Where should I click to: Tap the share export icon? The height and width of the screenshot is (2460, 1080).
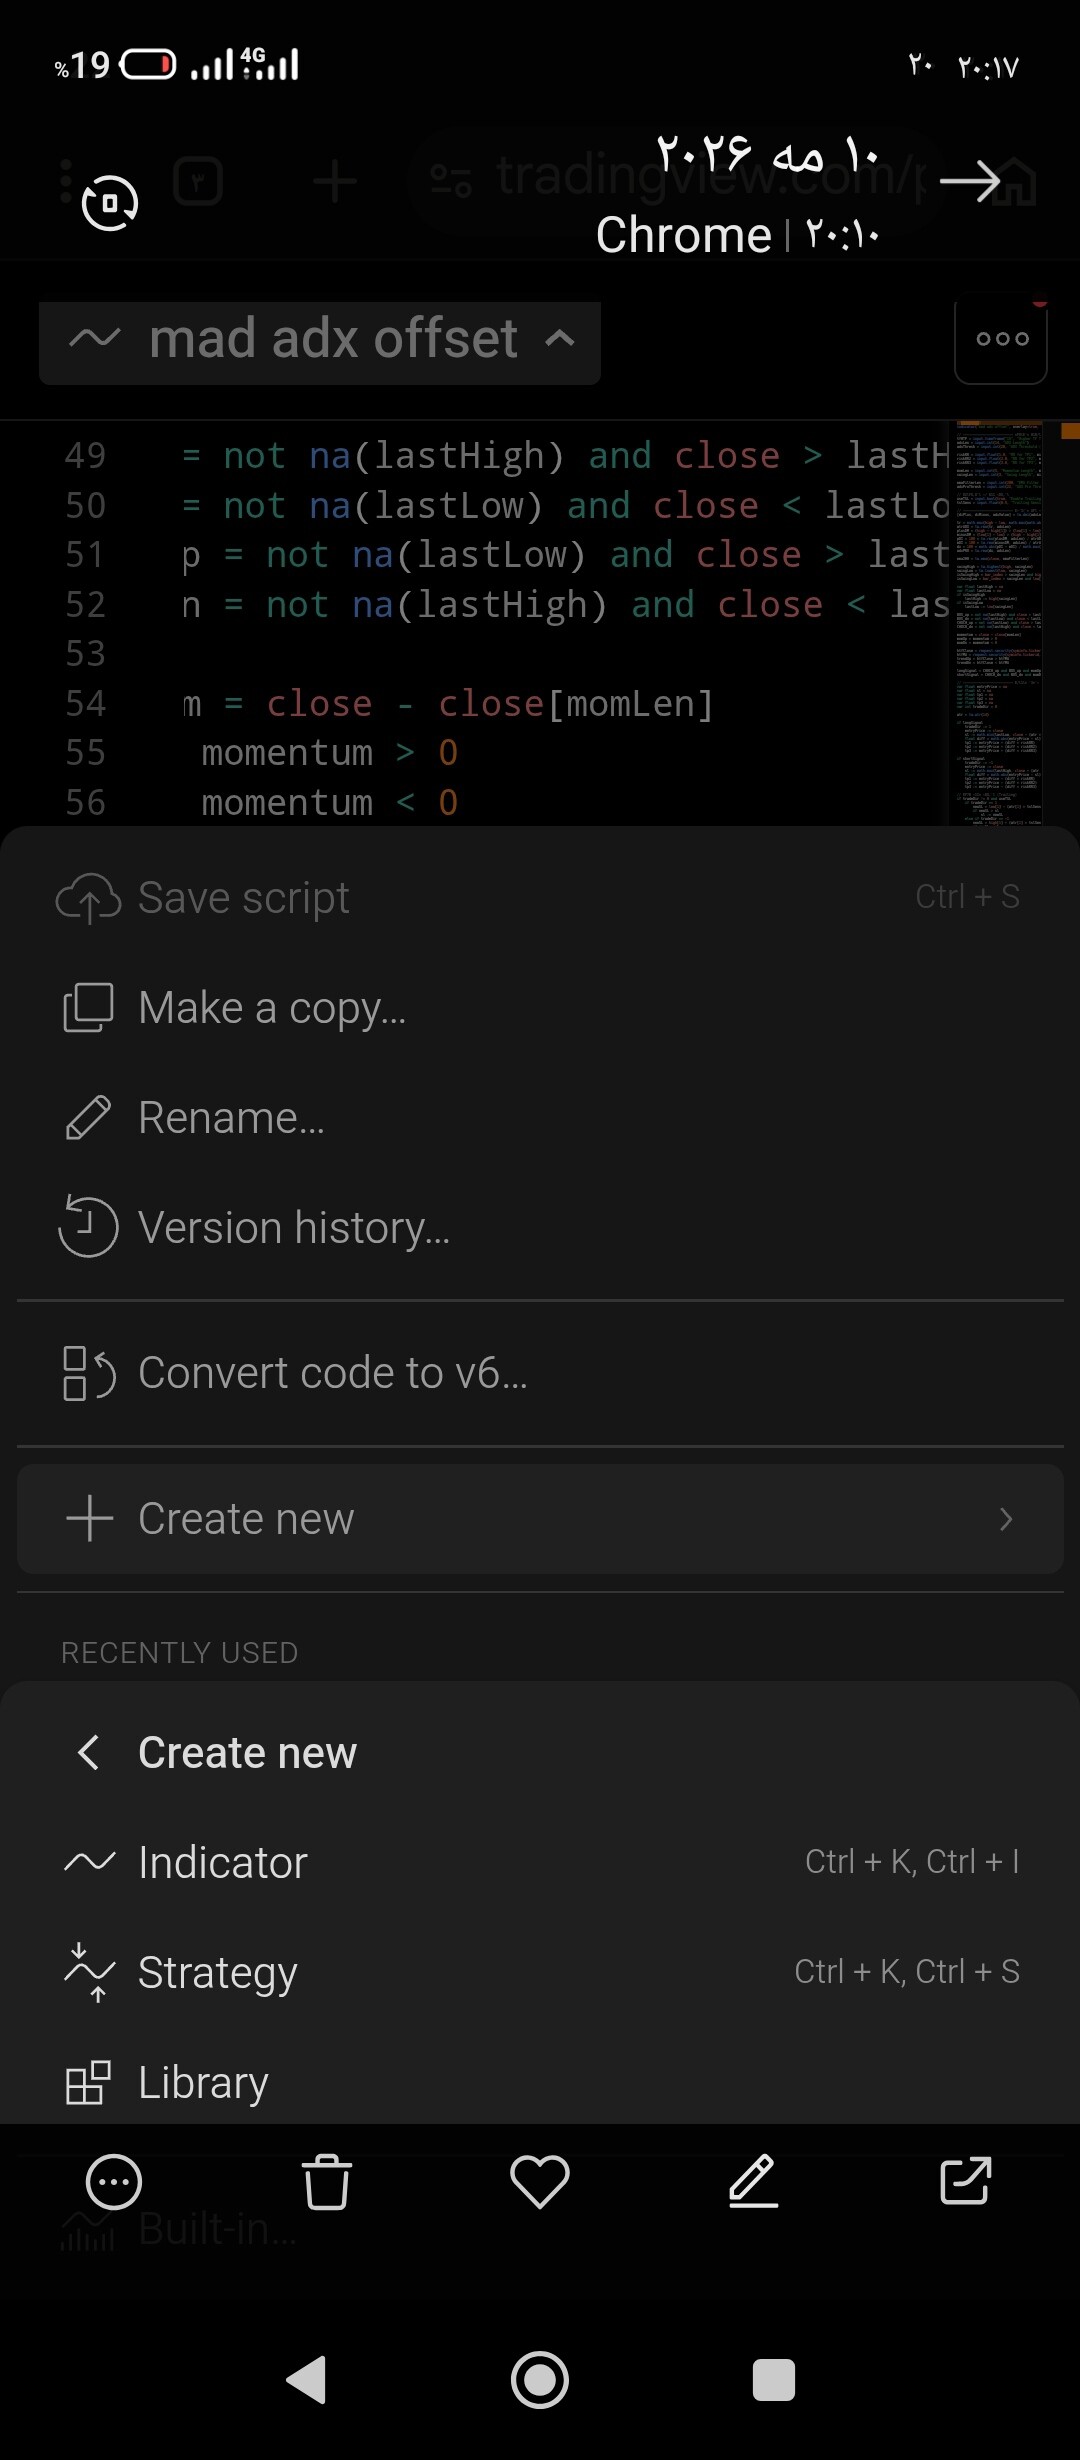[966, 2181]
